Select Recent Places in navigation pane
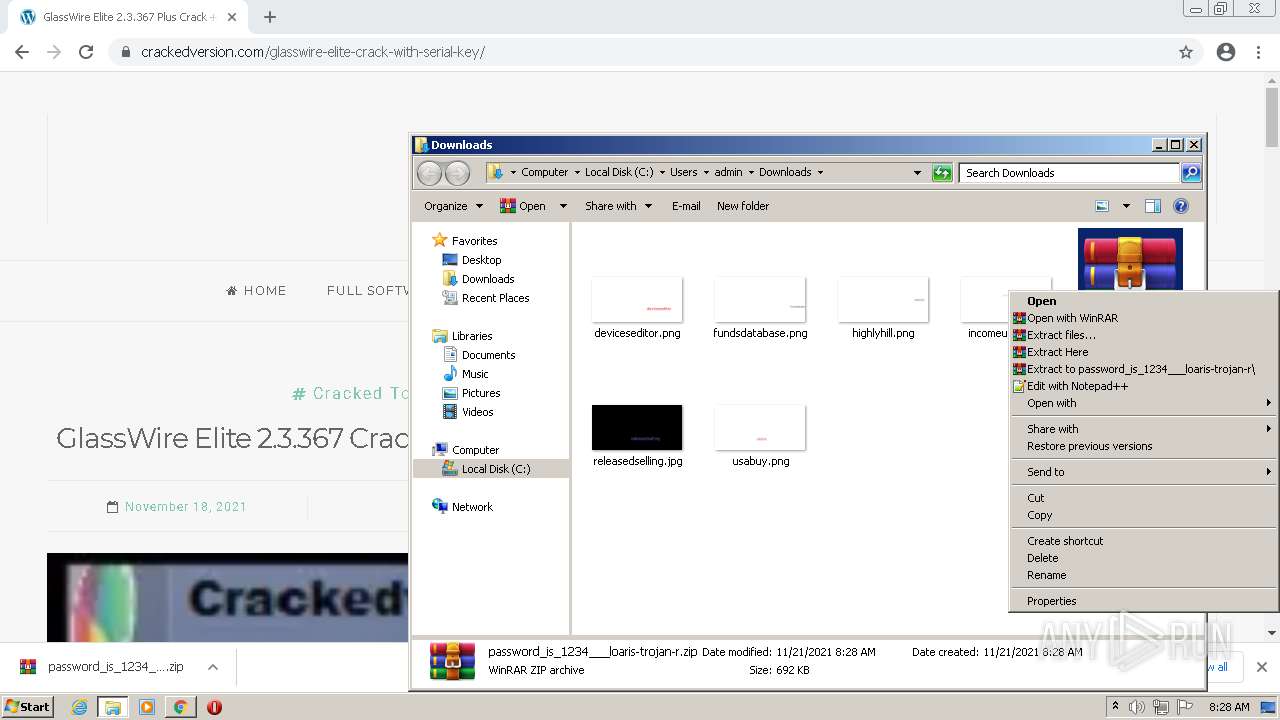 (x=495, y=298)
